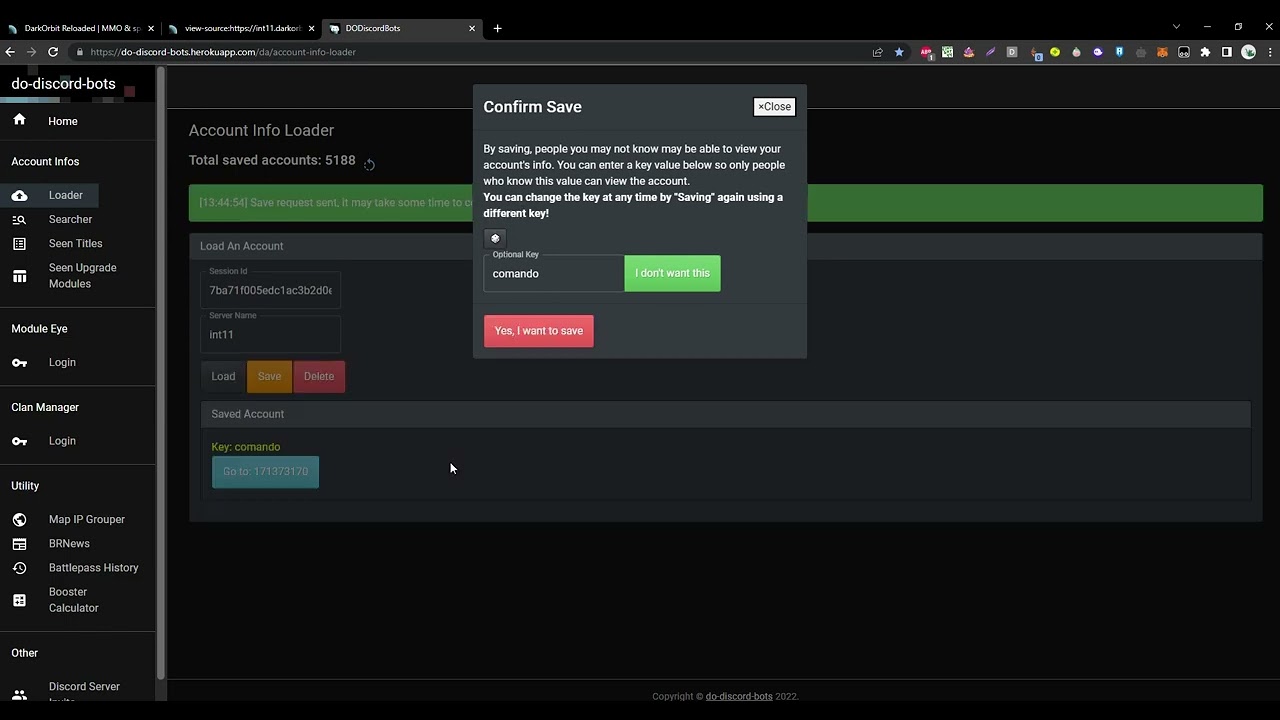Follow the do-discord-bots footer link
This screenshot has width=1280, height=720.
(x=739, y=696)
